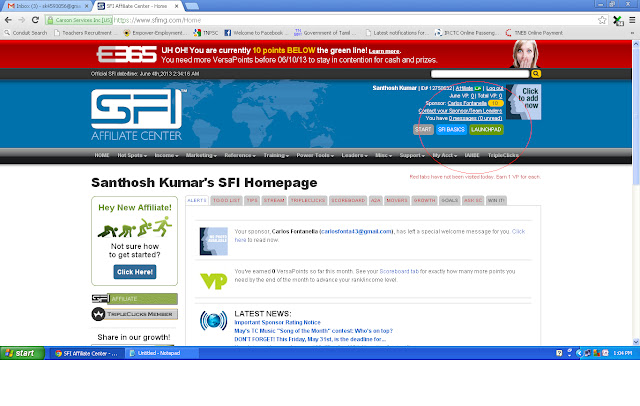
Task: Click the yellow search magnifier button
Action: [536, 74]
